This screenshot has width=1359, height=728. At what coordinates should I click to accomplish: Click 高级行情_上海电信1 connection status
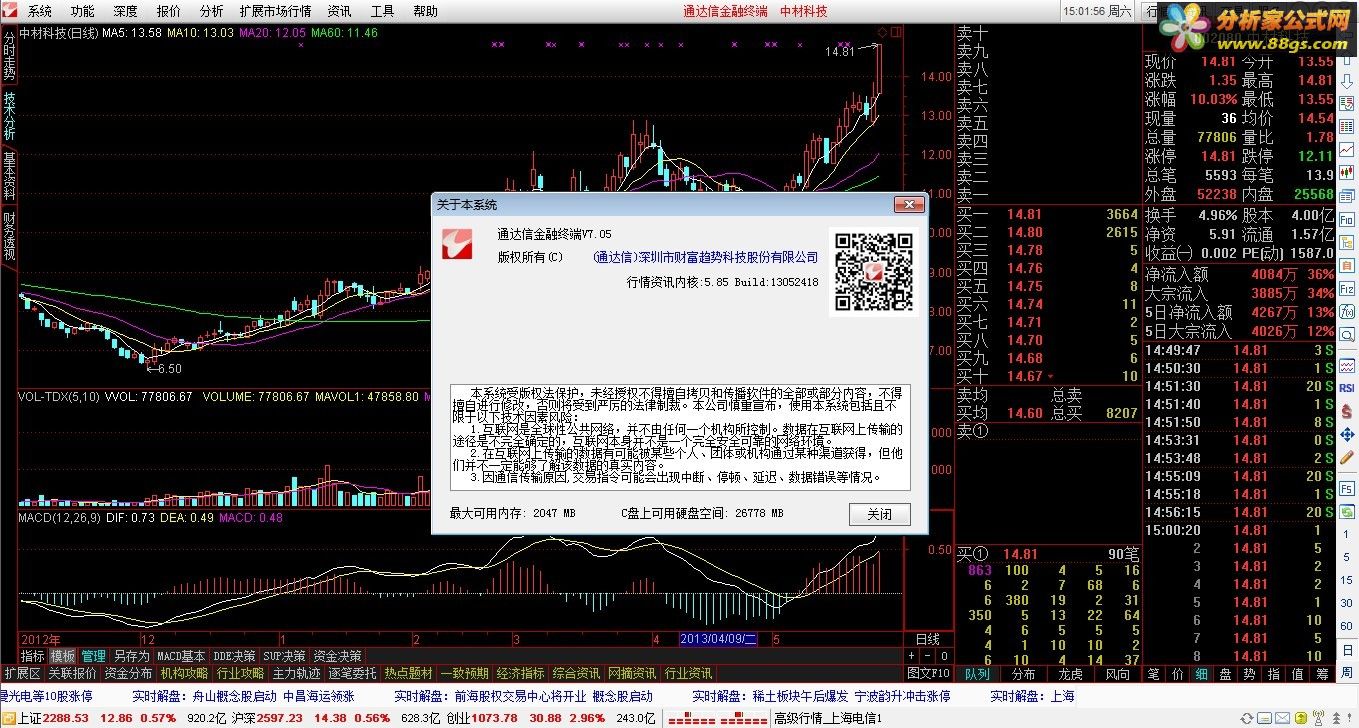click(x=827, y=718)
